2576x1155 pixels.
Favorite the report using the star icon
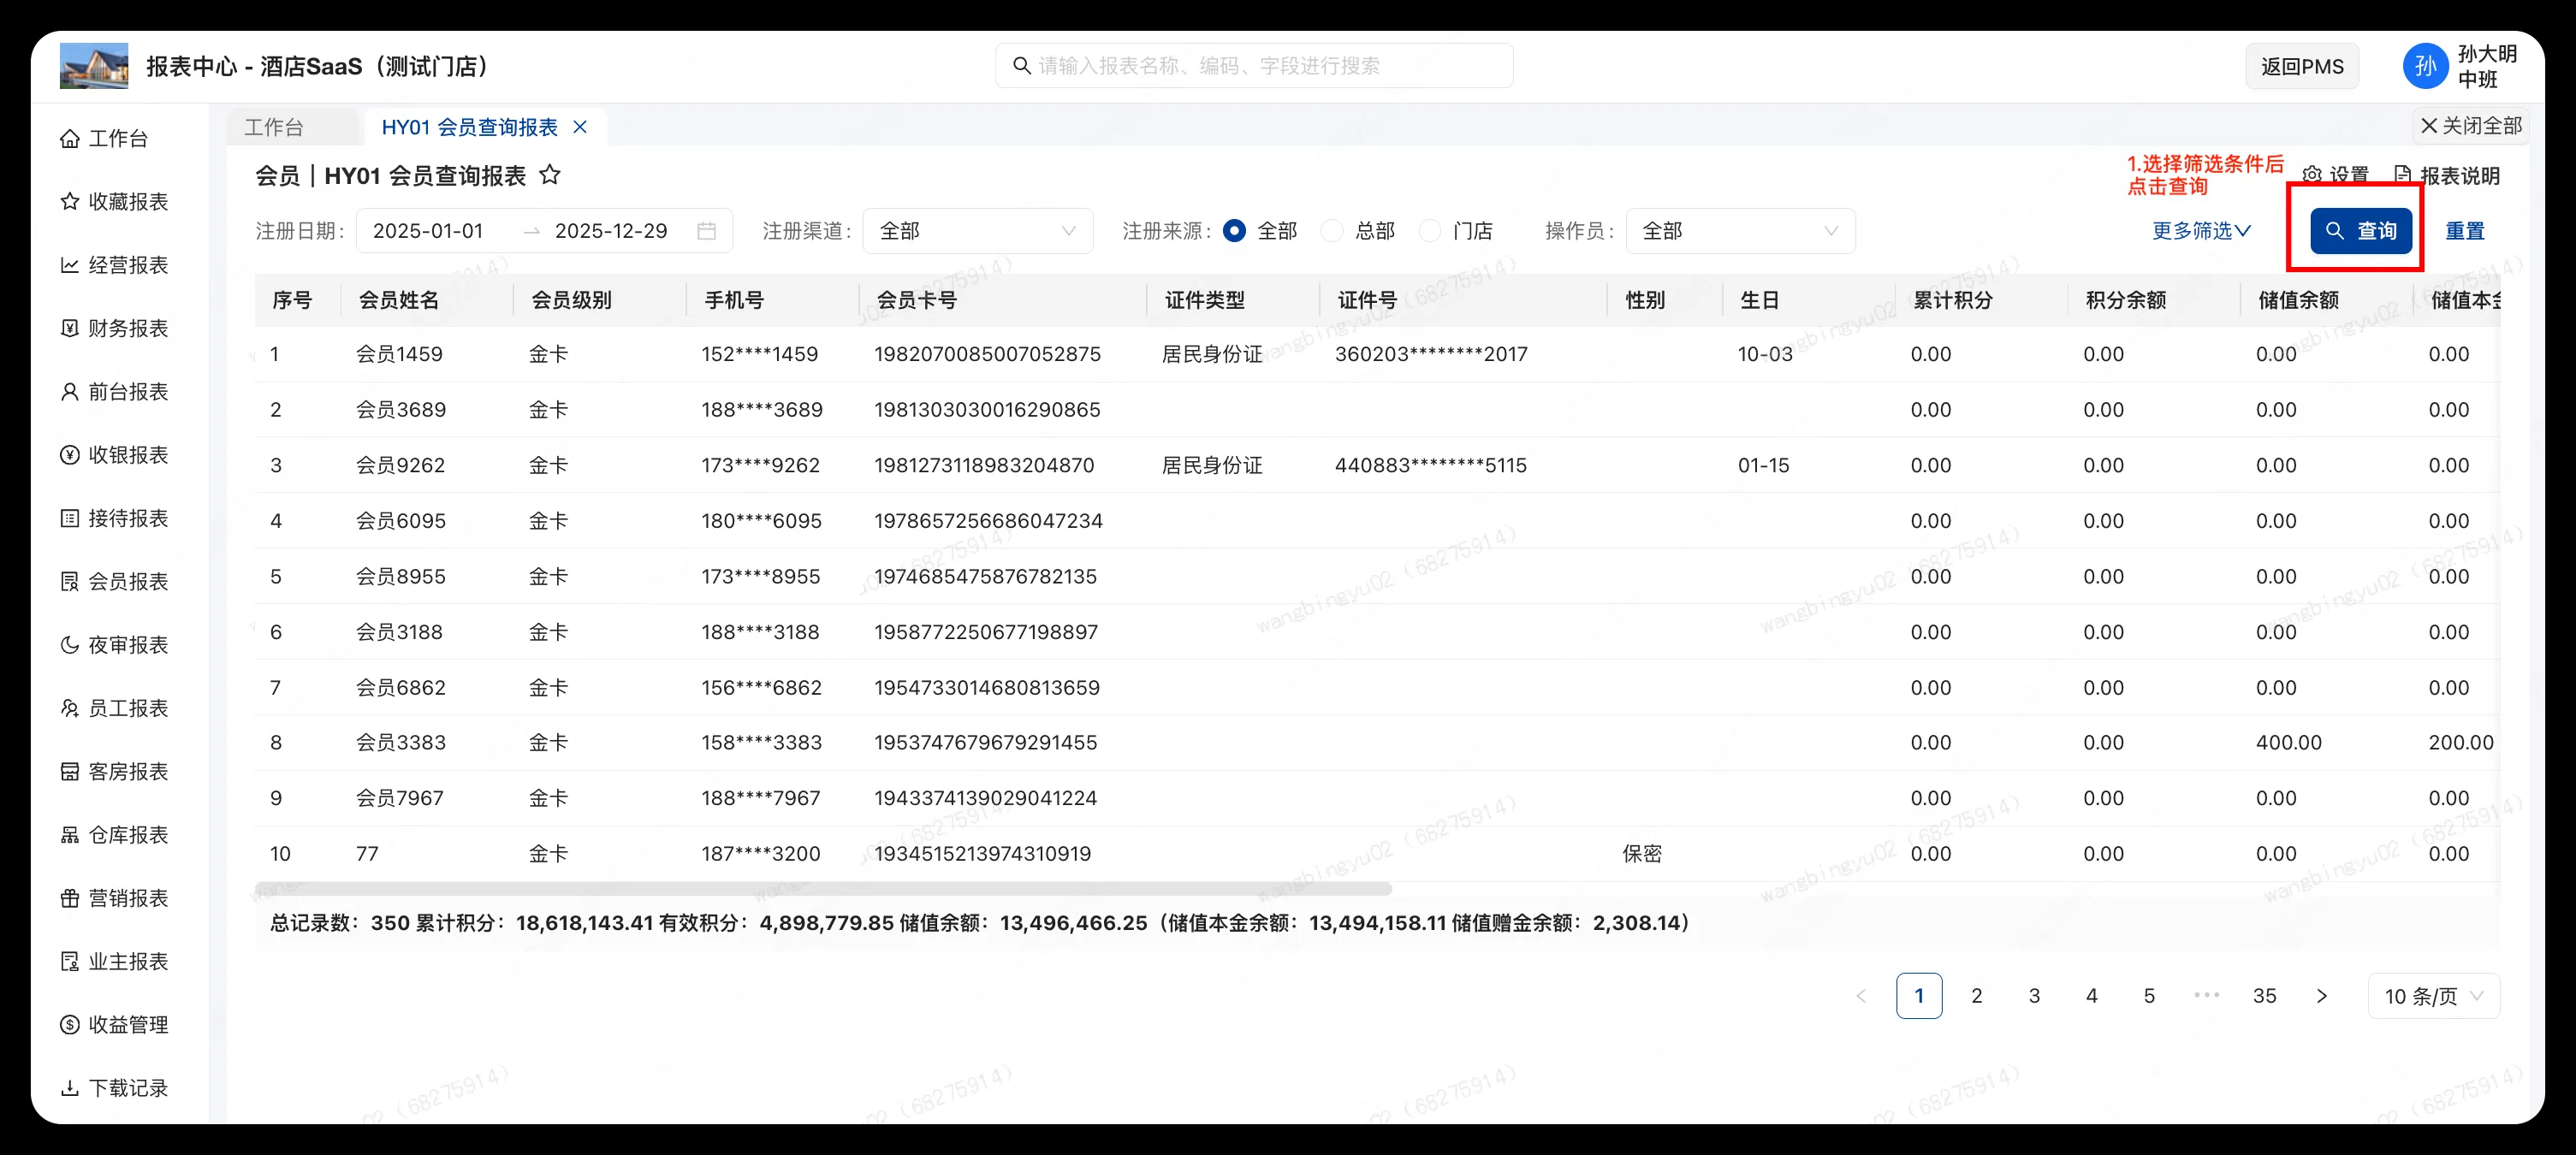click(x=550, y=174)
